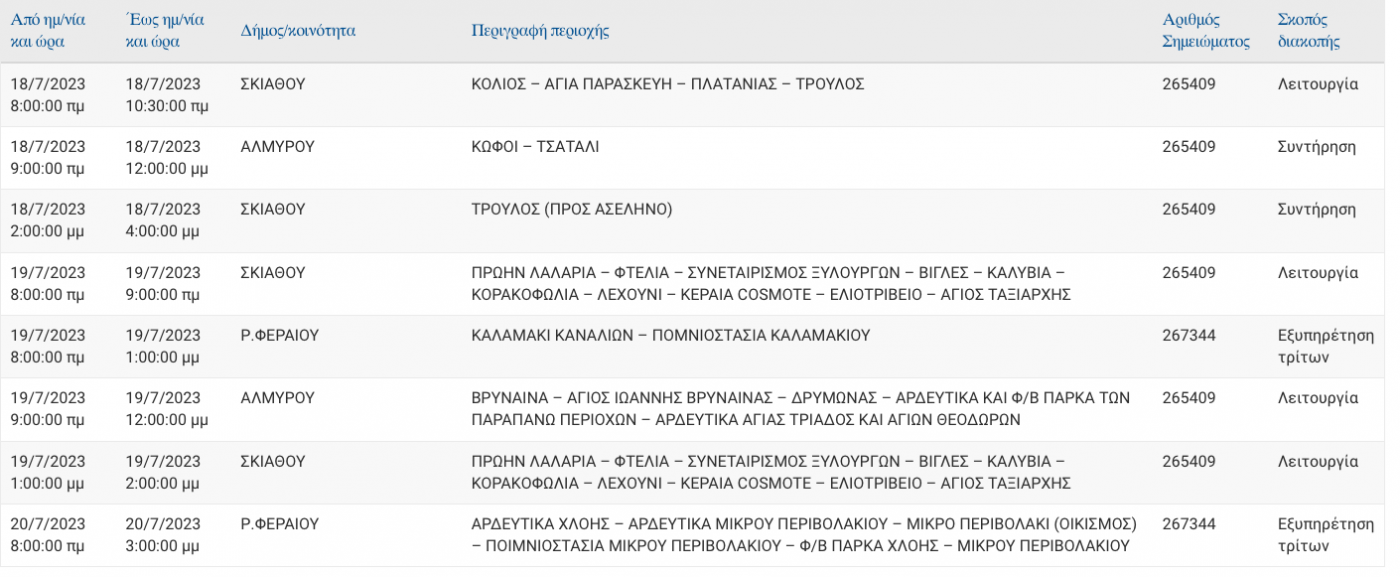Click 'Συντήρηση' in the ΤΡΟΥΛΟΣ (ΠΡΟΣ ΑΣΕΛΗΝΝΟ) row
Viewport: 1400px width, 577px height.
[x=1317, y=210]
